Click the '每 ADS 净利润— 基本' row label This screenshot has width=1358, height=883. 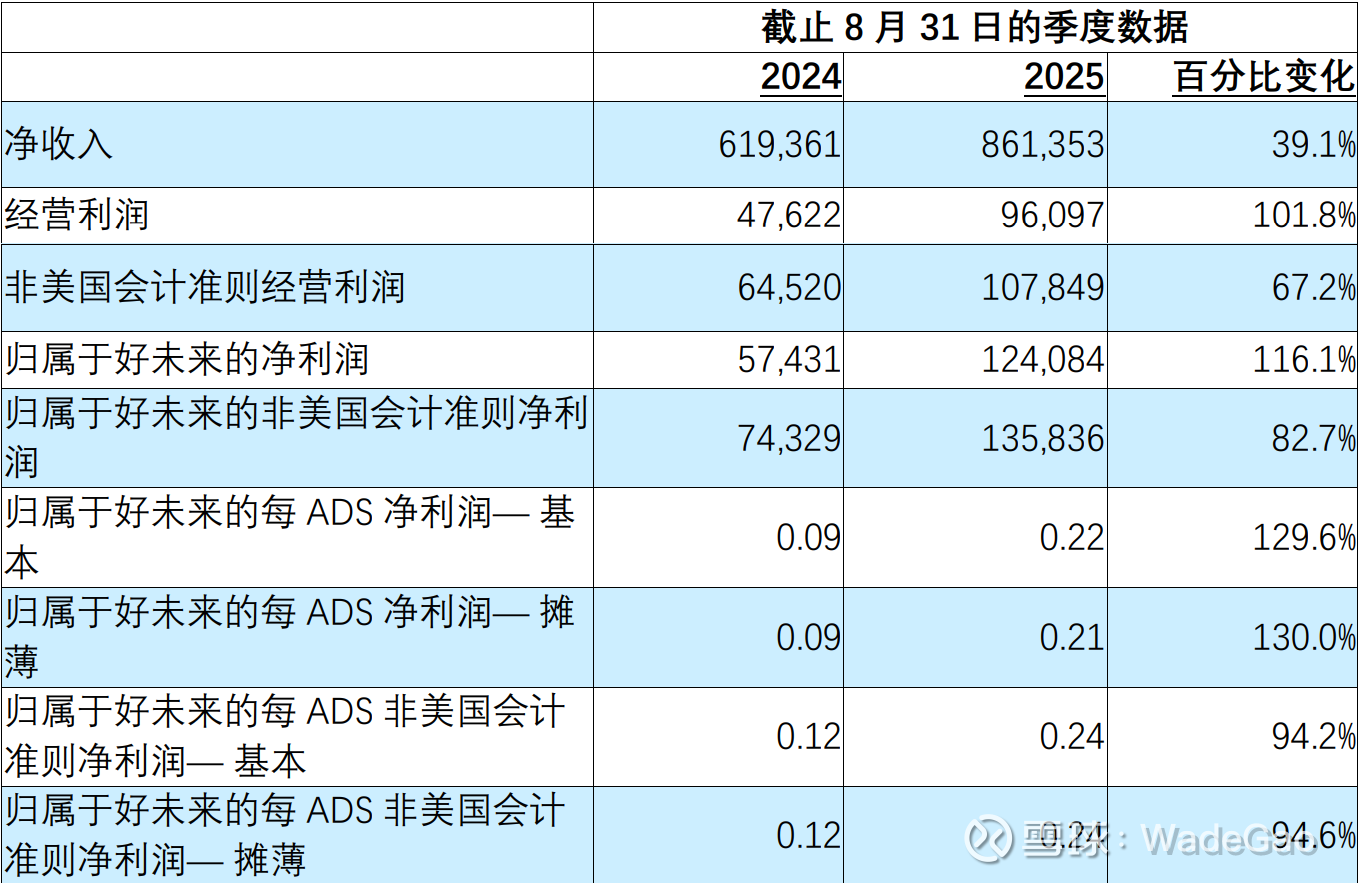coord(290,537)
